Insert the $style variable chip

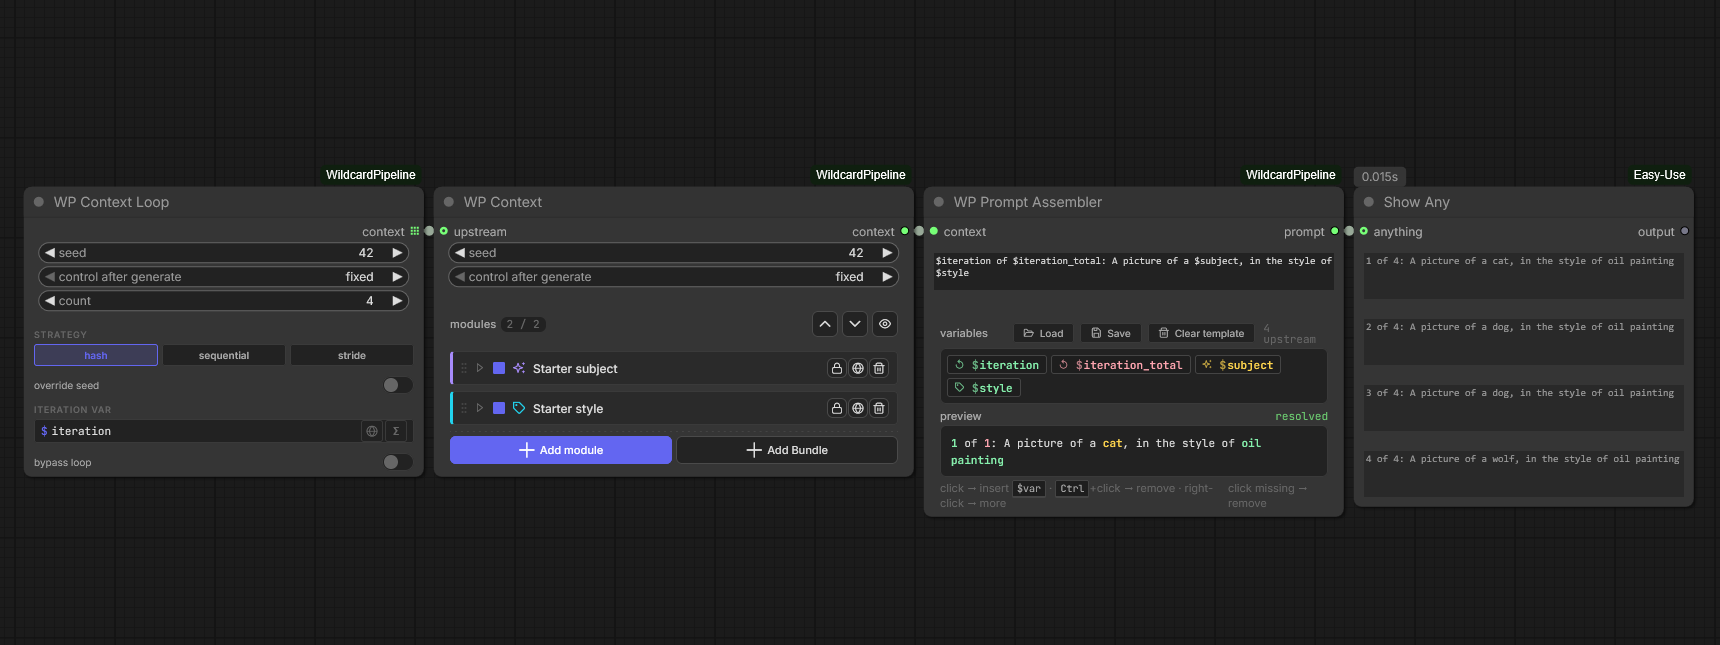click(x=983, y=388)
